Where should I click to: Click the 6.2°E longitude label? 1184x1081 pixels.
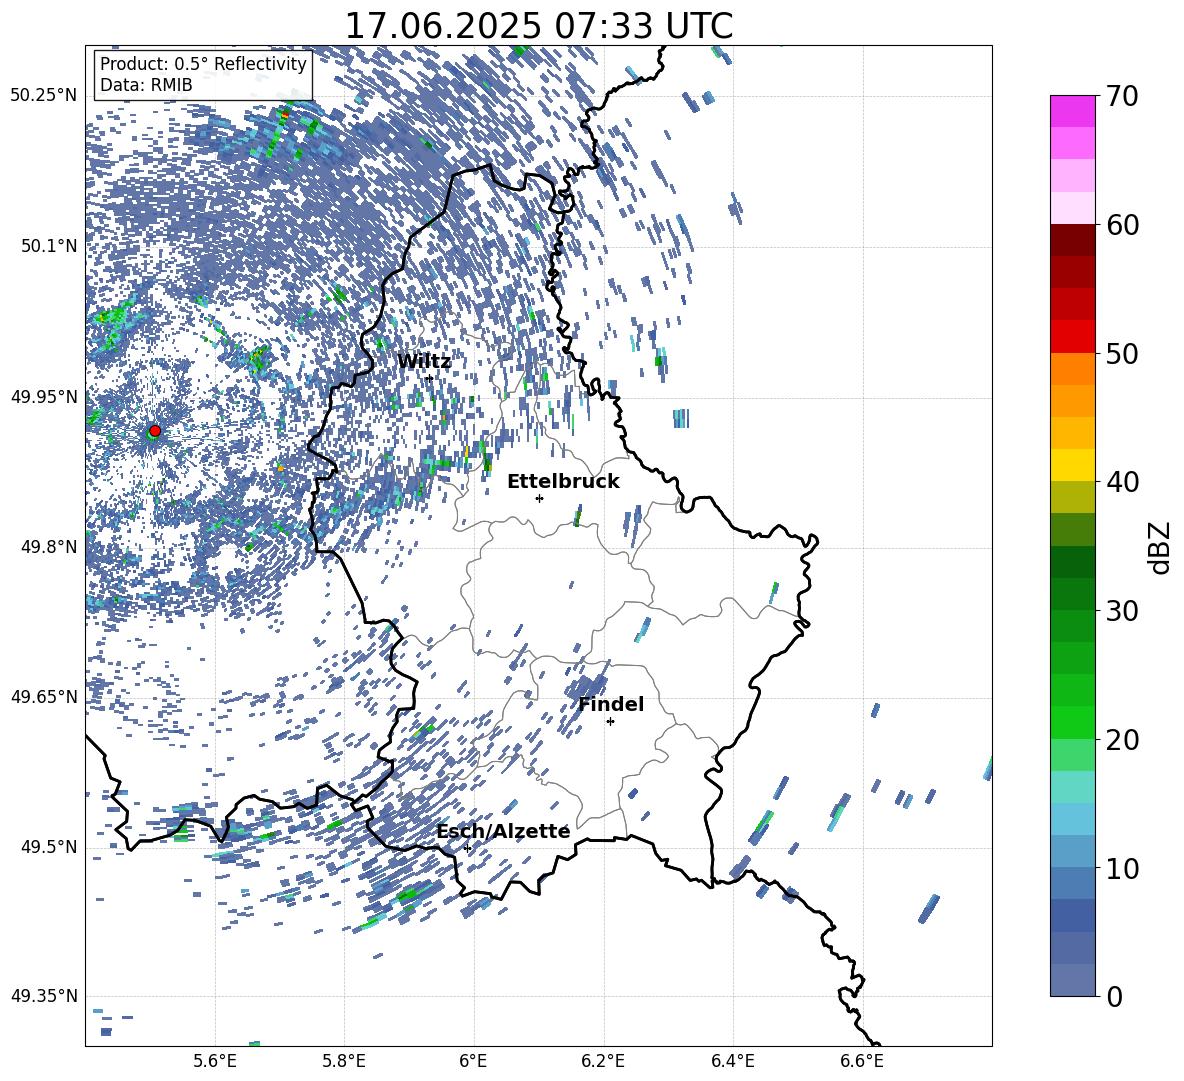(603, 1061)
